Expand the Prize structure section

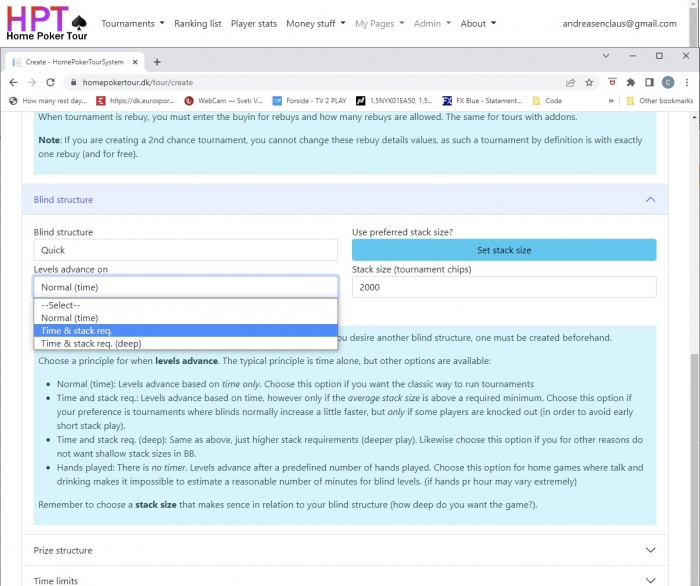[x=345, y=550]
